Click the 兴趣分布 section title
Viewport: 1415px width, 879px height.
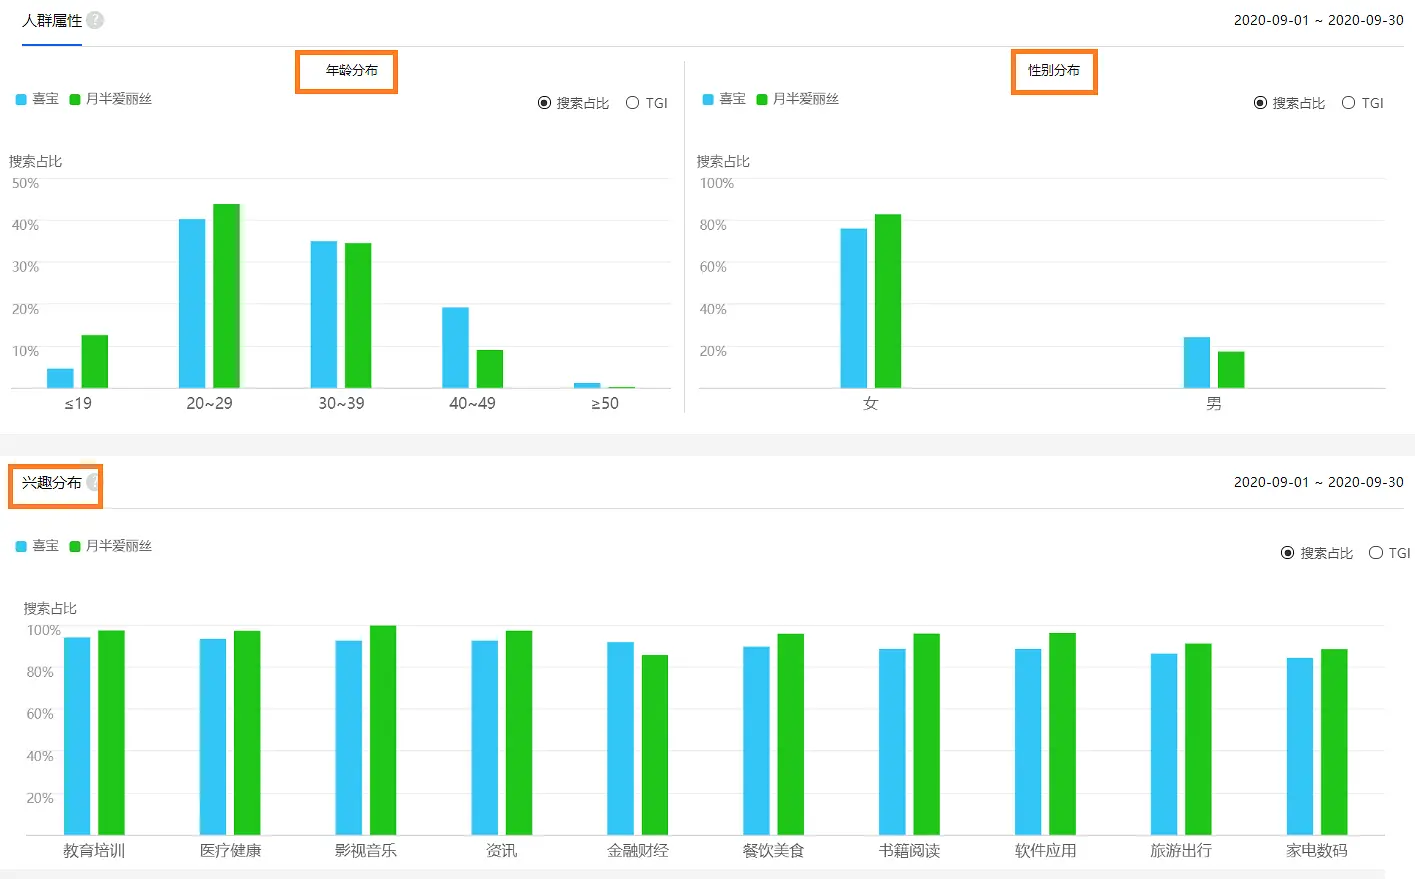pos(52,483)
